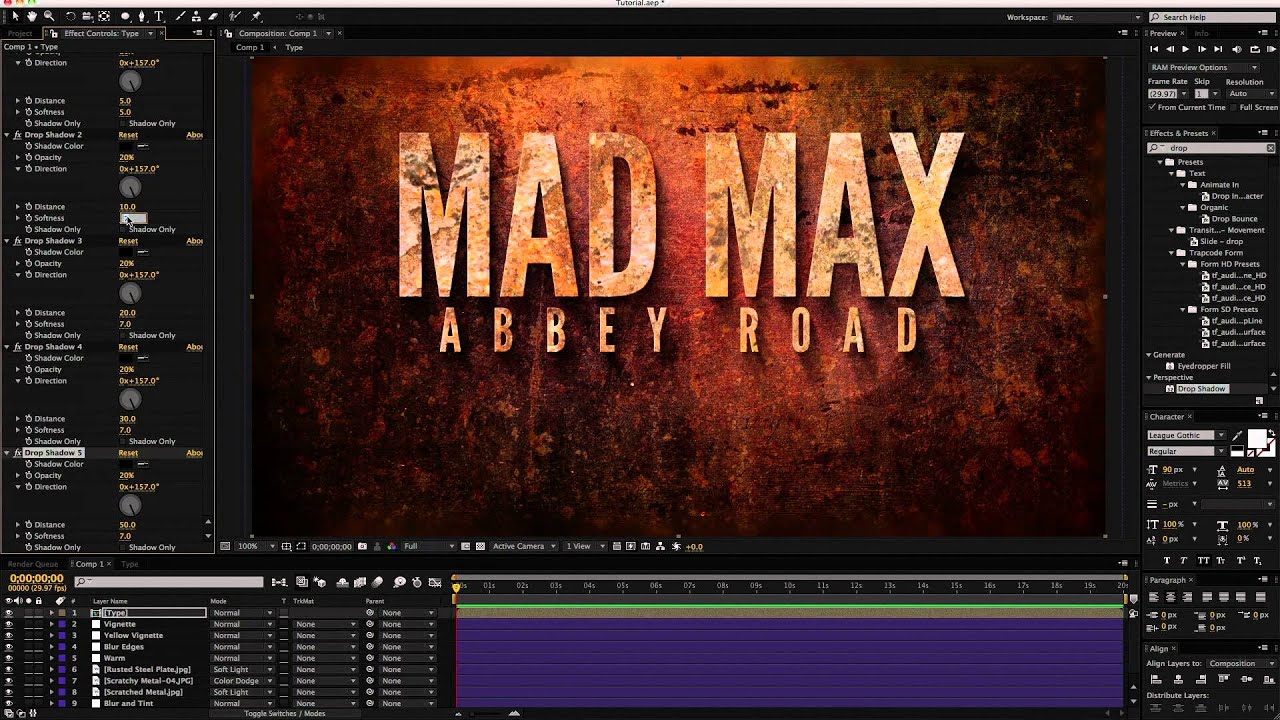Select the Puppet Pin tool
Image resolution: width=1280 pixels, height=720 pixels.
click(256, 16)
